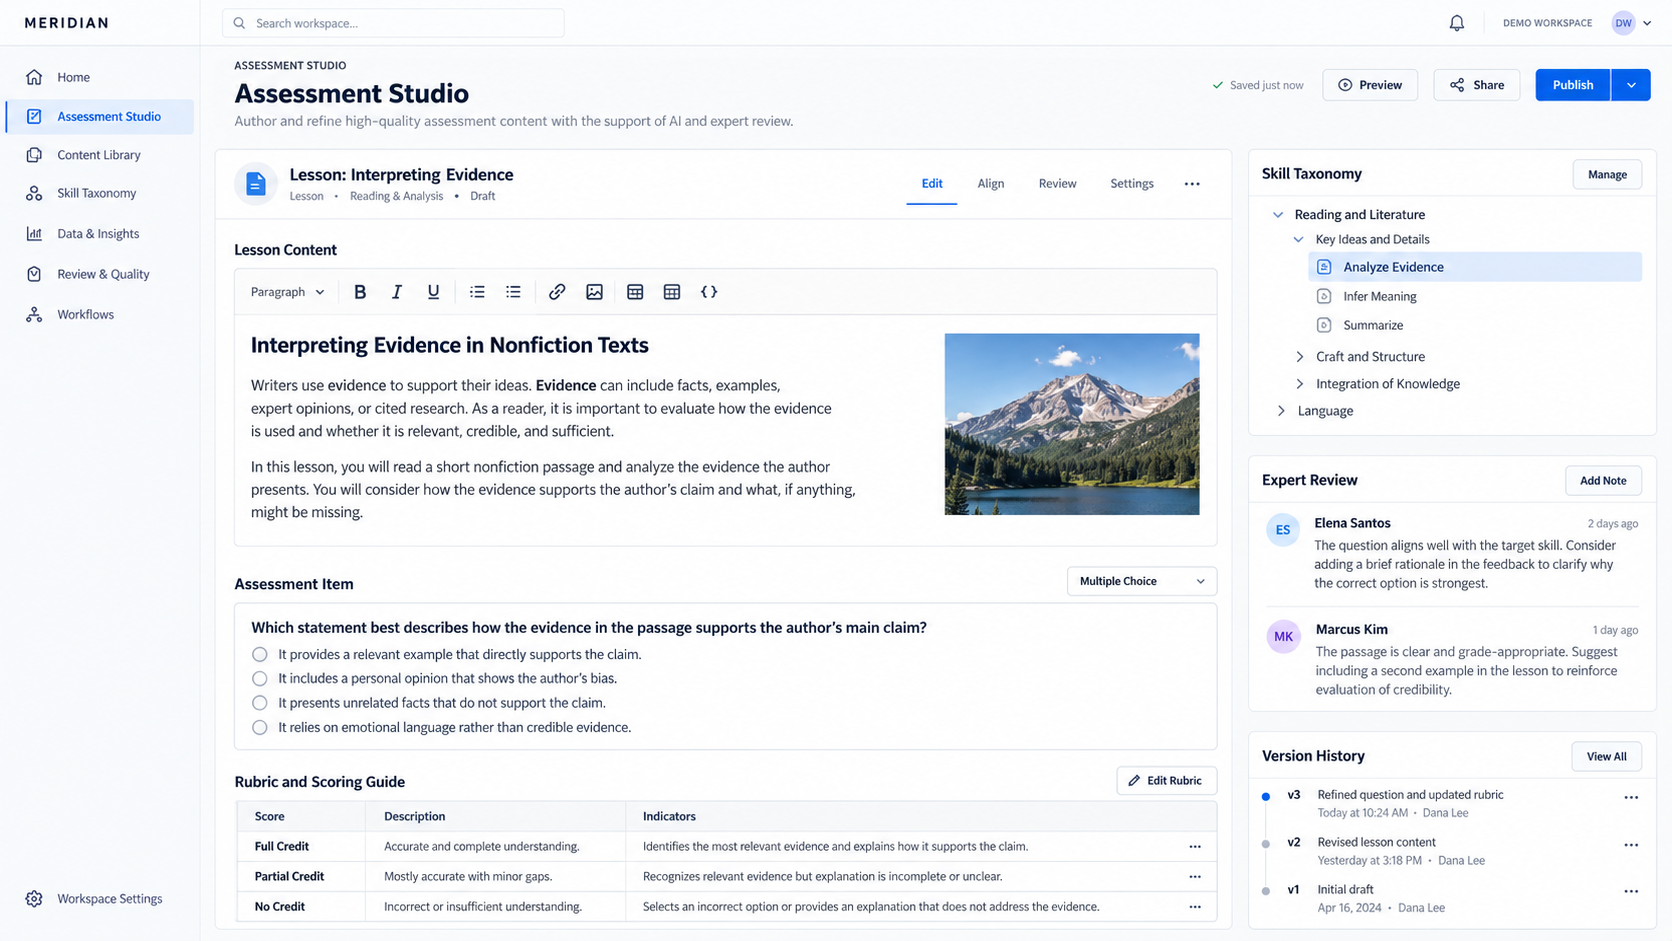Expand Language taxonomy node

tap(1281, 411)
